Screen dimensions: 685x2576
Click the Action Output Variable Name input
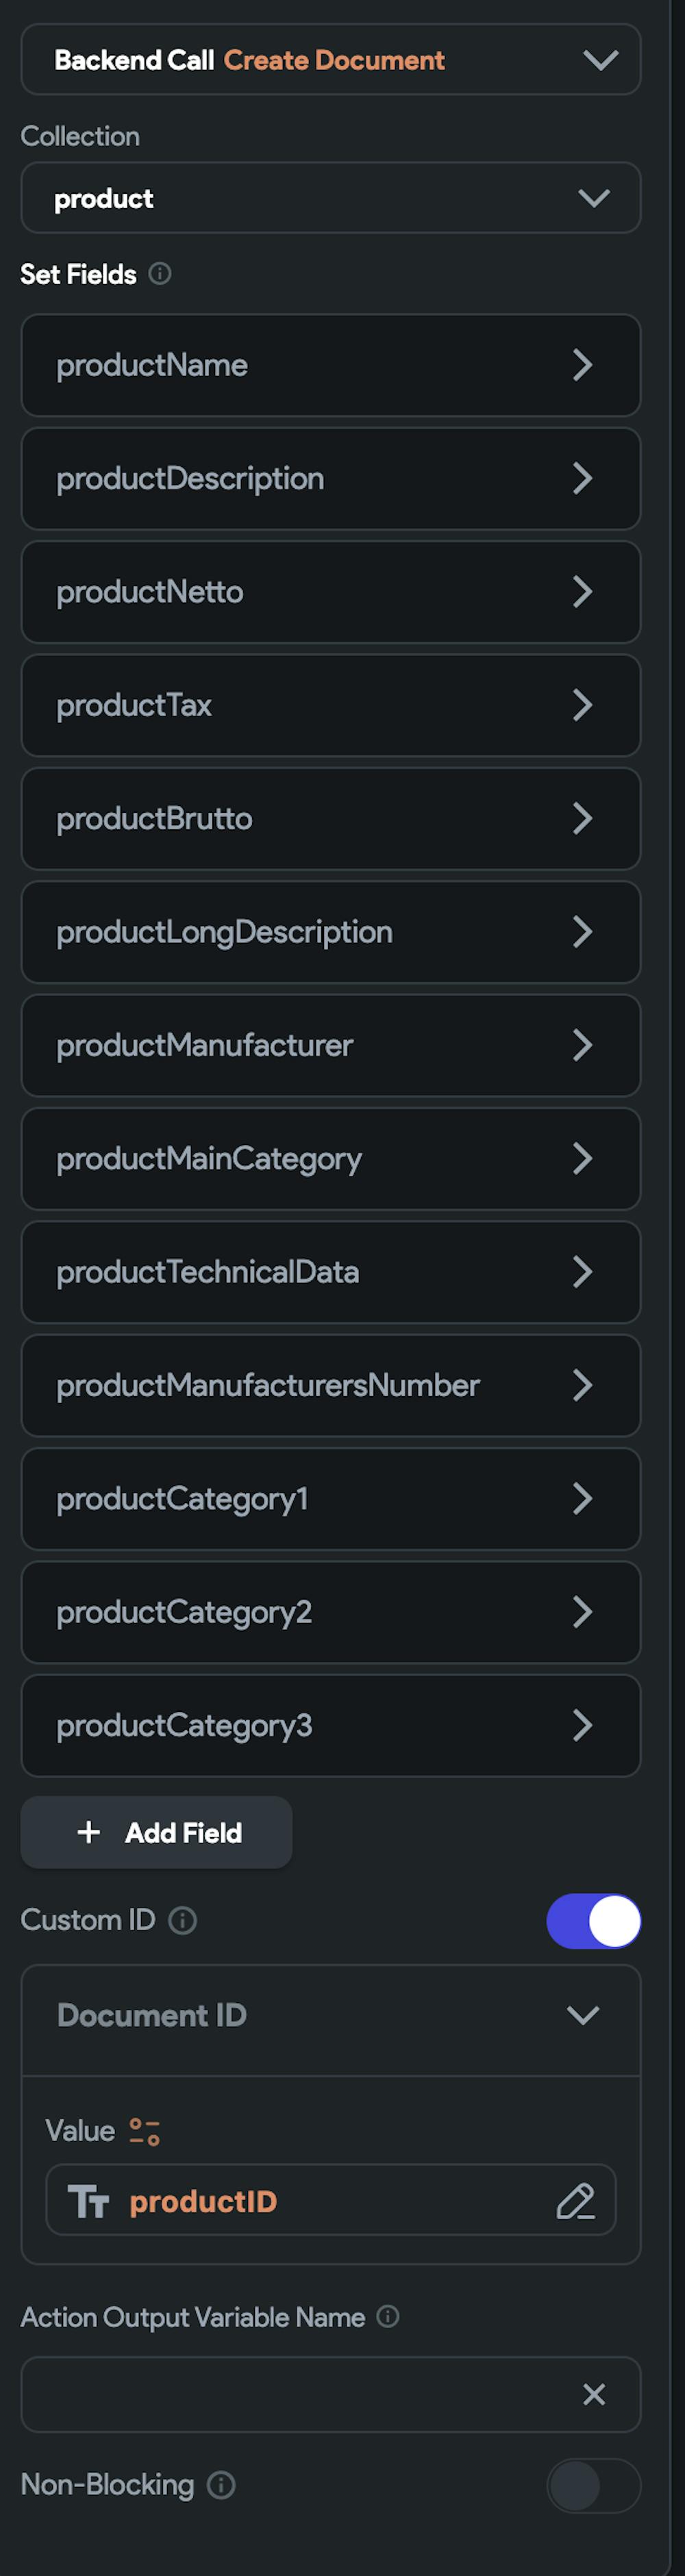click(300, 2394)
